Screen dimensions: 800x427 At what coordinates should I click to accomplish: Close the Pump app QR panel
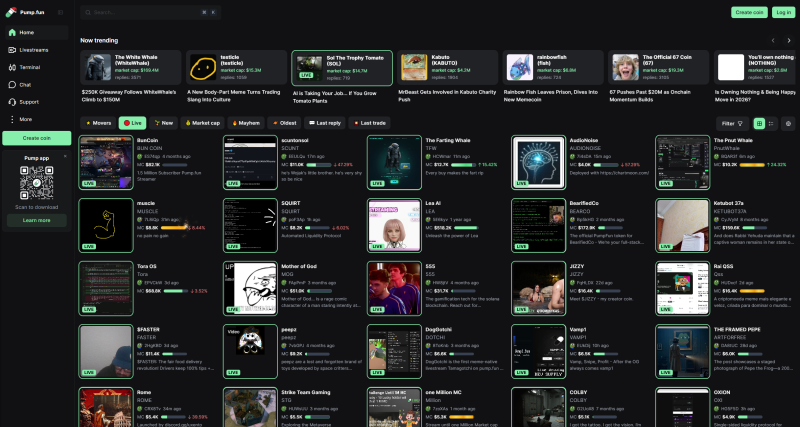click(65, 156)
